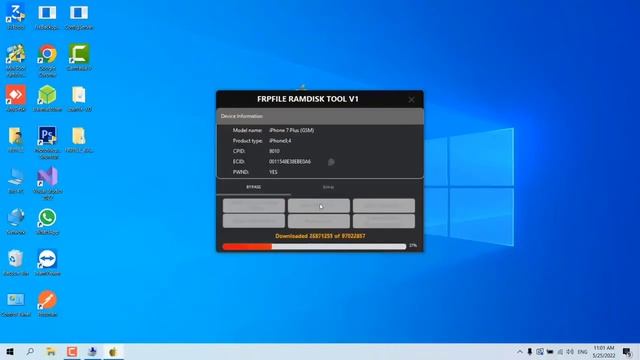The height and width of the screenshot is (360, 640).
Task: Open the text file icon beside the green cube
Action: tap(79, 98)
